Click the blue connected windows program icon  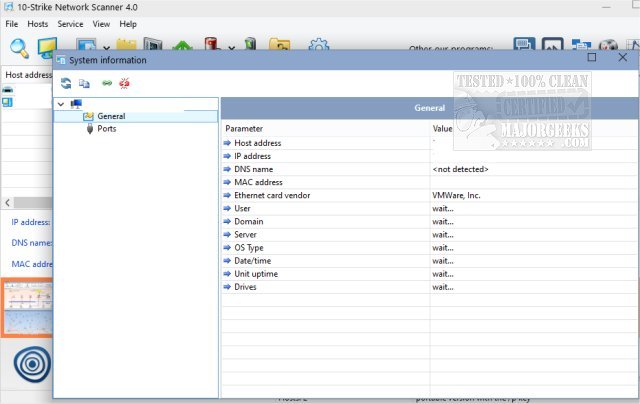coord(581,44)
